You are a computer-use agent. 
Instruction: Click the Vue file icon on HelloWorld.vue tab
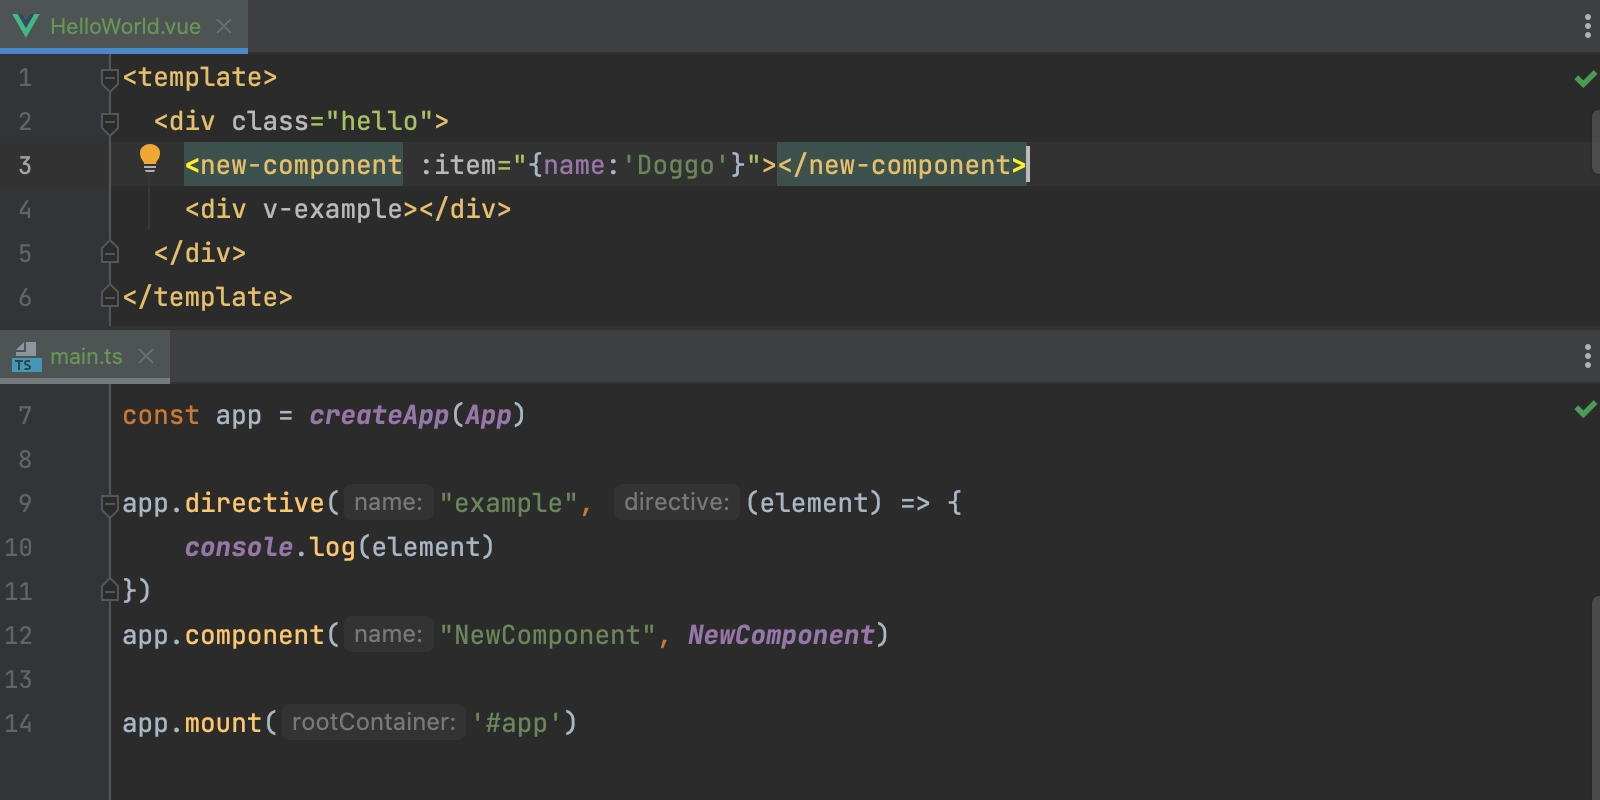(26, 26)
